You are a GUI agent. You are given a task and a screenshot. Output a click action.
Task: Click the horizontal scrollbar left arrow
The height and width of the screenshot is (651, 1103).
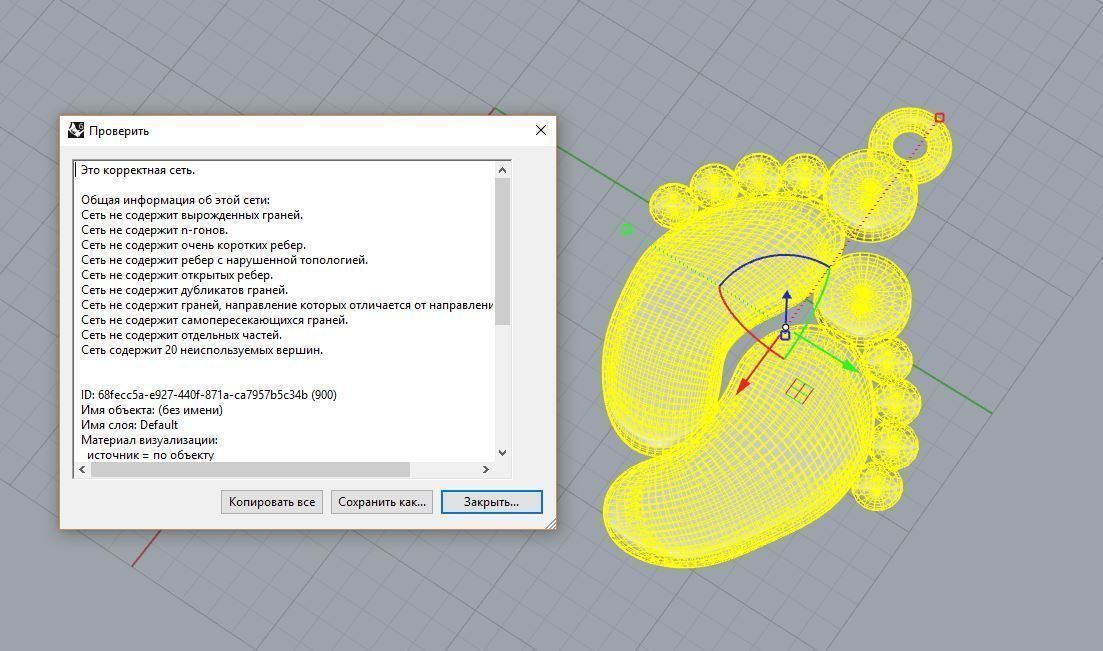(x=82, y=469)
